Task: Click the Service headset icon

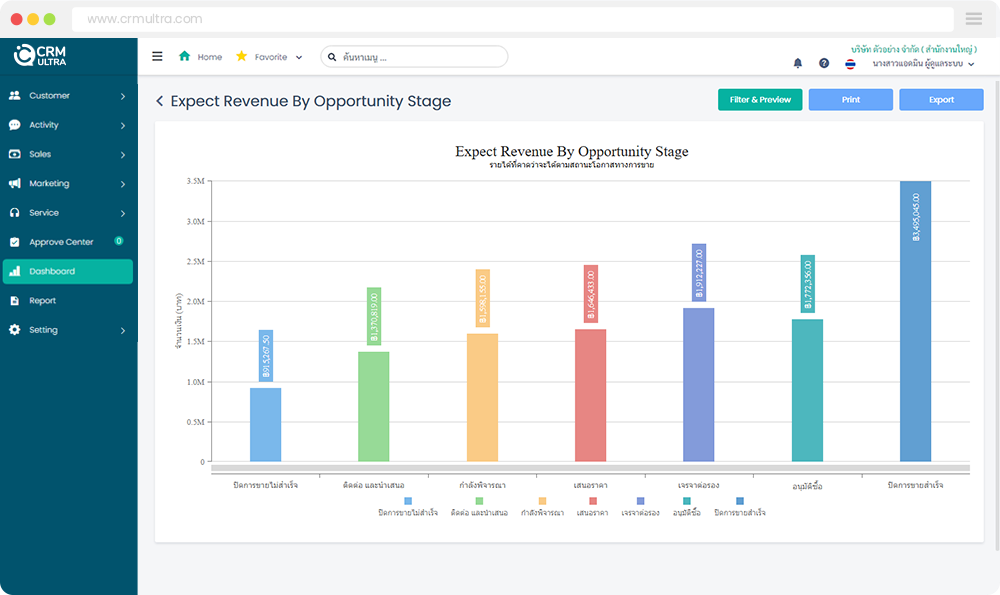Action: pyautogui.click(x=15, y=212)
